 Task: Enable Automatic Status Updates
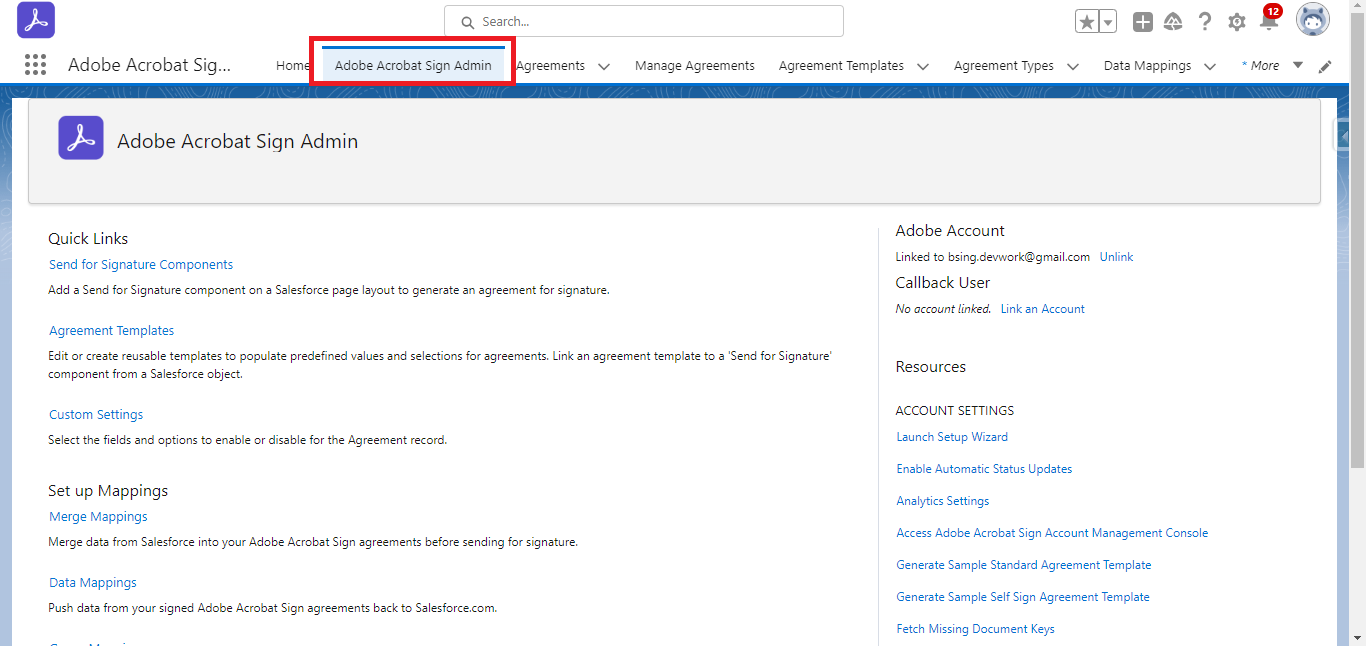(983, 468)
